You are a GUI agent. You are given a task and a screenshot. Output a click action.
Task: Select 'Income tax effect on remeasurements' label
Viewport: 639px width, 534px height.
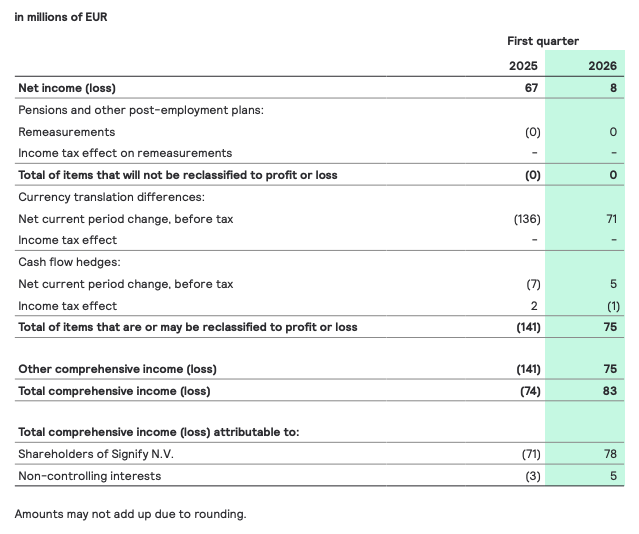pos(125,153)
